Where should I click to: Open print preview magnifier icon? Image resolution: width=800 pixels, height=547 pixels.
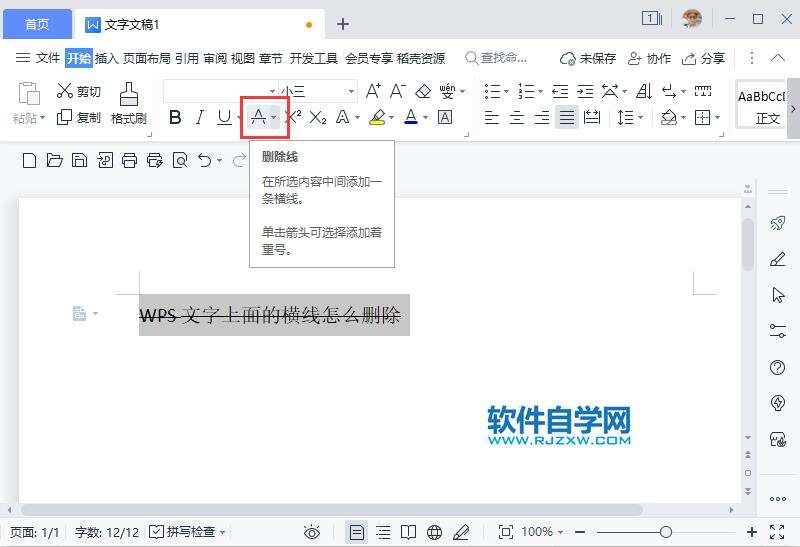pyautogui.click(x=180, y=161)
